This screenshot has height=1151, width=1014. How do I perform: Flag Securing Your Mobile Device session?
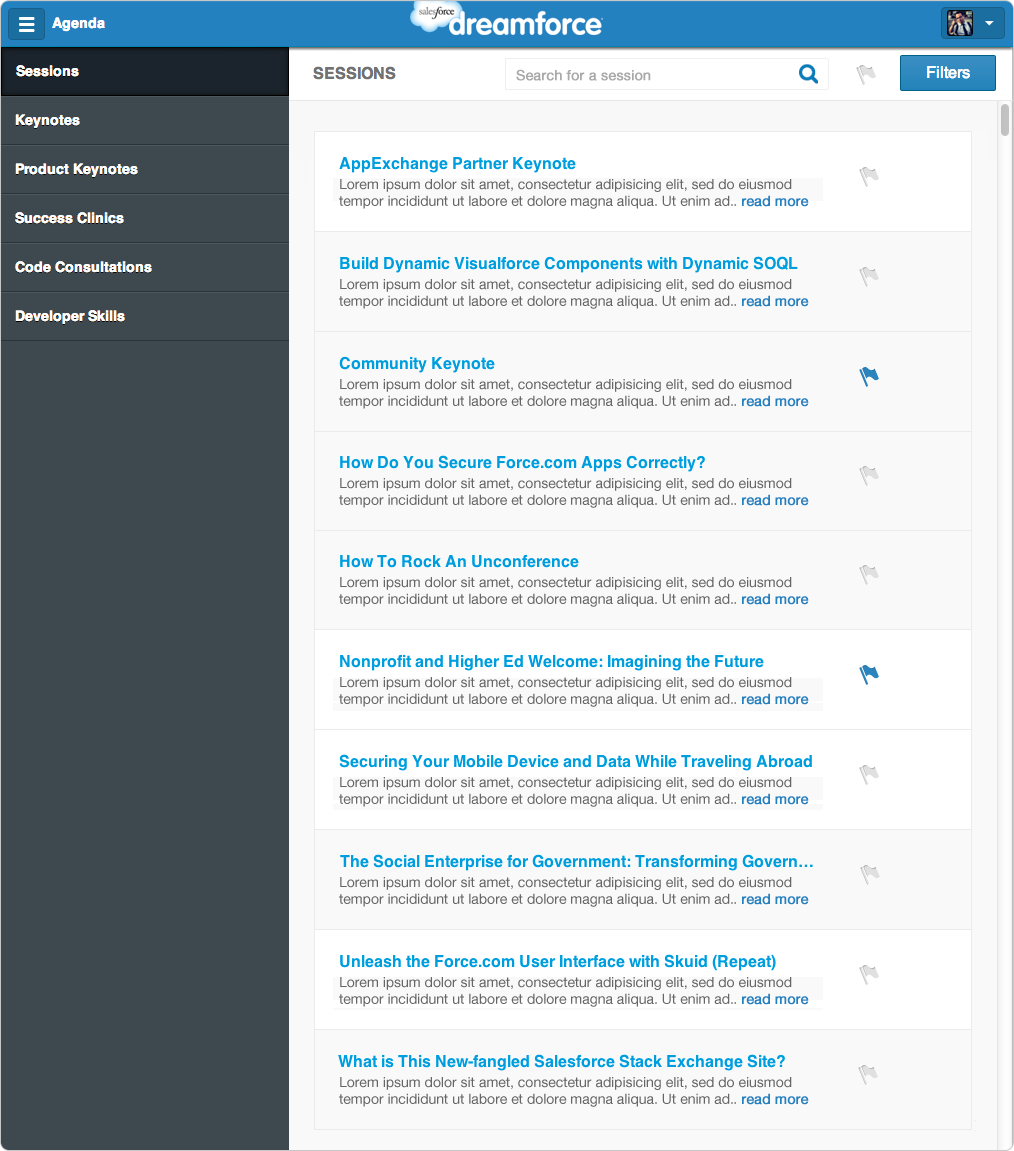[869, 774]
